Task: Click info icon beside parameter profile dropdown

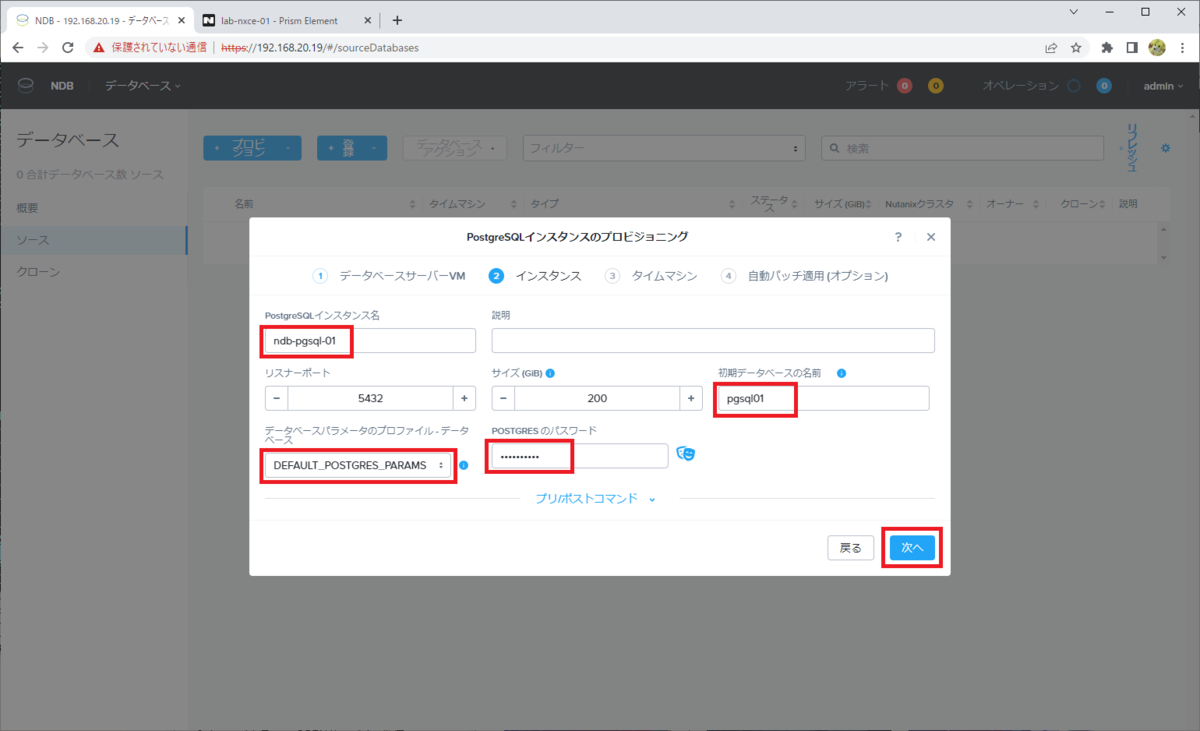Action: pyautogui.click(x=464, y=465)
